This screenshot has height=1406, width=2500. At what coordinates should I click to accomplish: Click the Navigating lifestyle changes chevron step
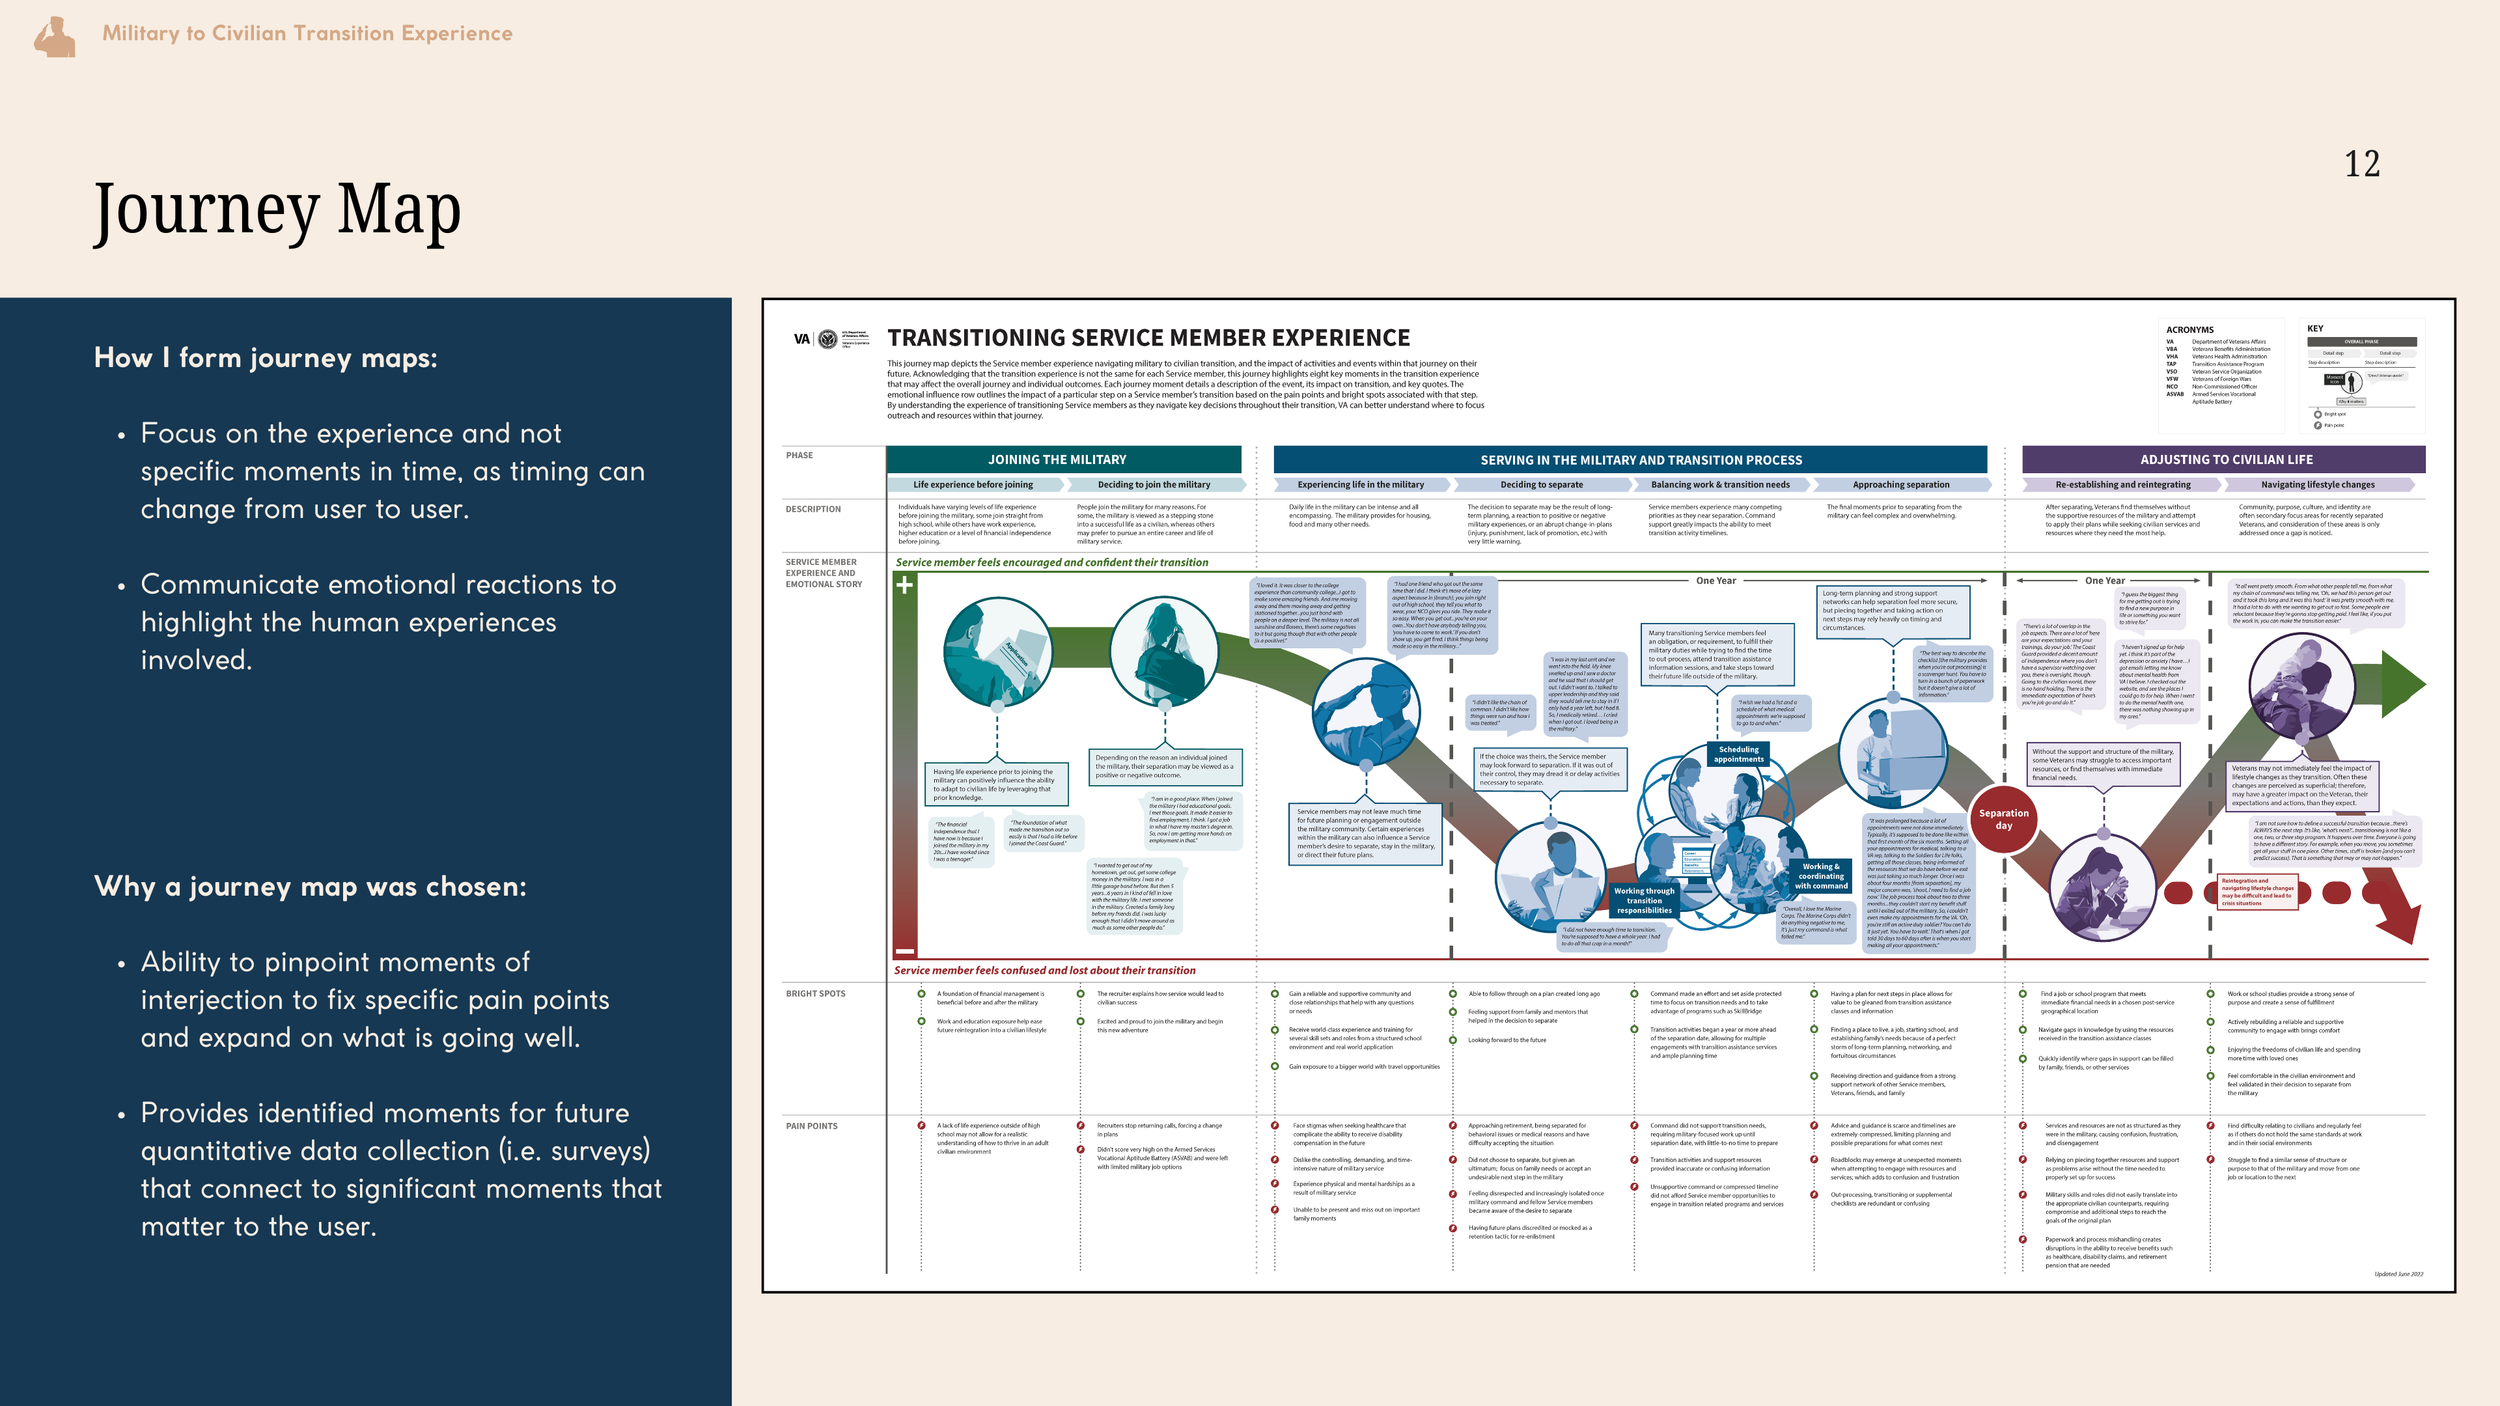point(2317,485)
